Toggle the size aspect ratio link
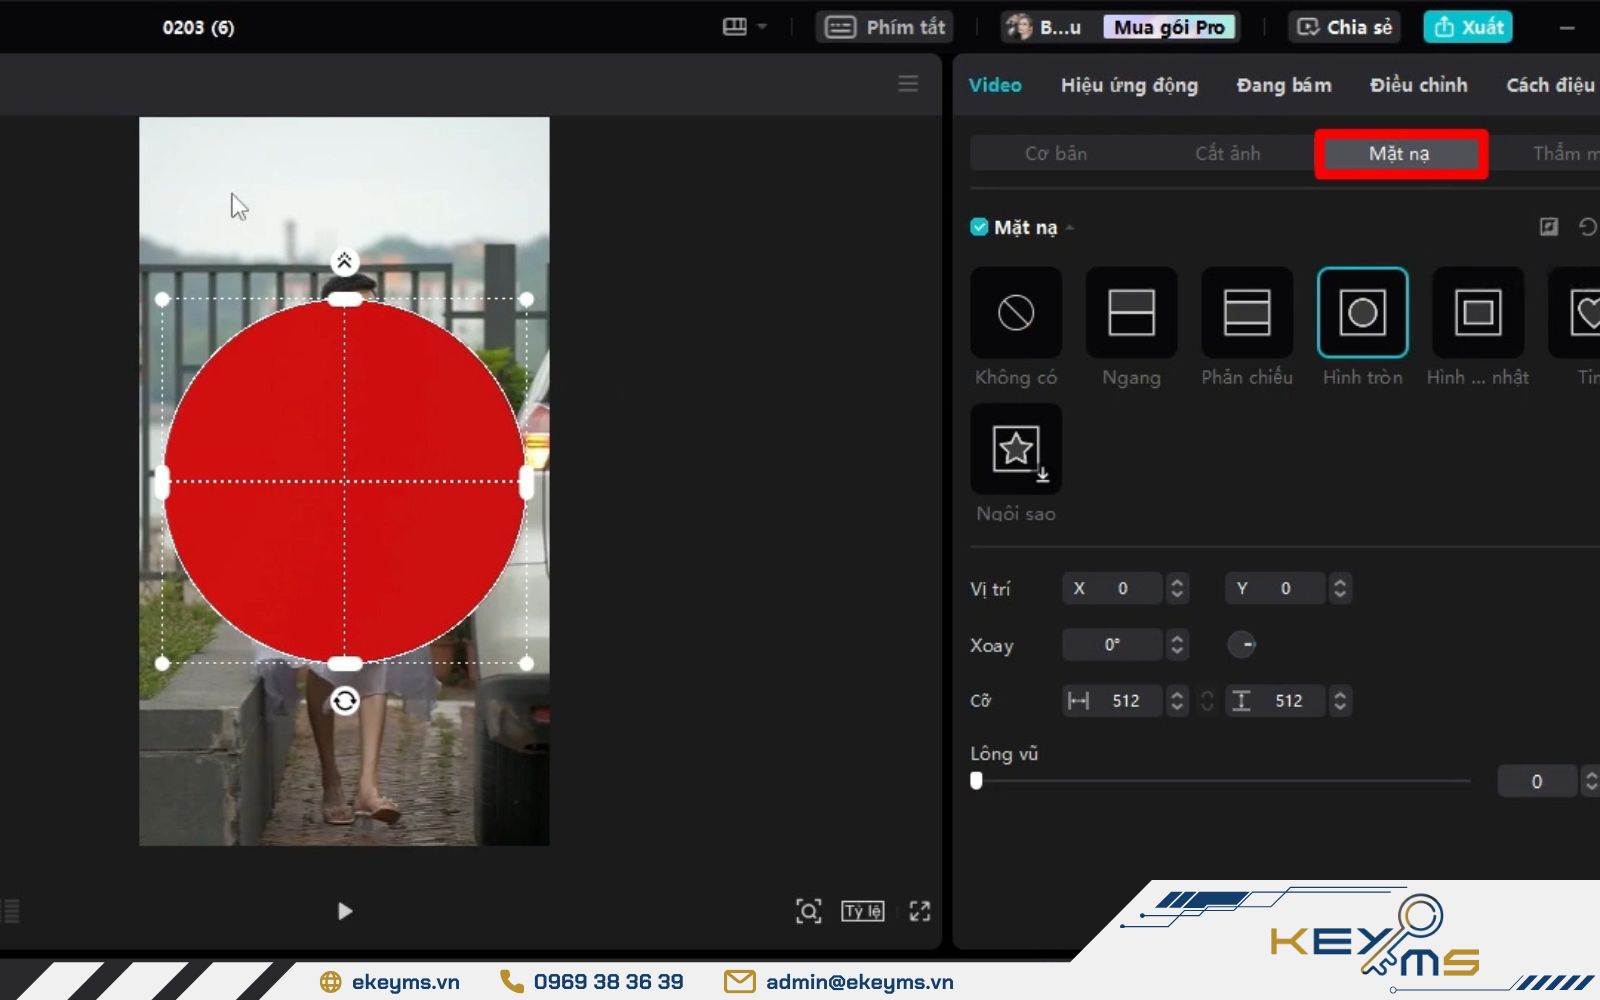The height and width of the screenshot is (1000, 1600). 1207,701
